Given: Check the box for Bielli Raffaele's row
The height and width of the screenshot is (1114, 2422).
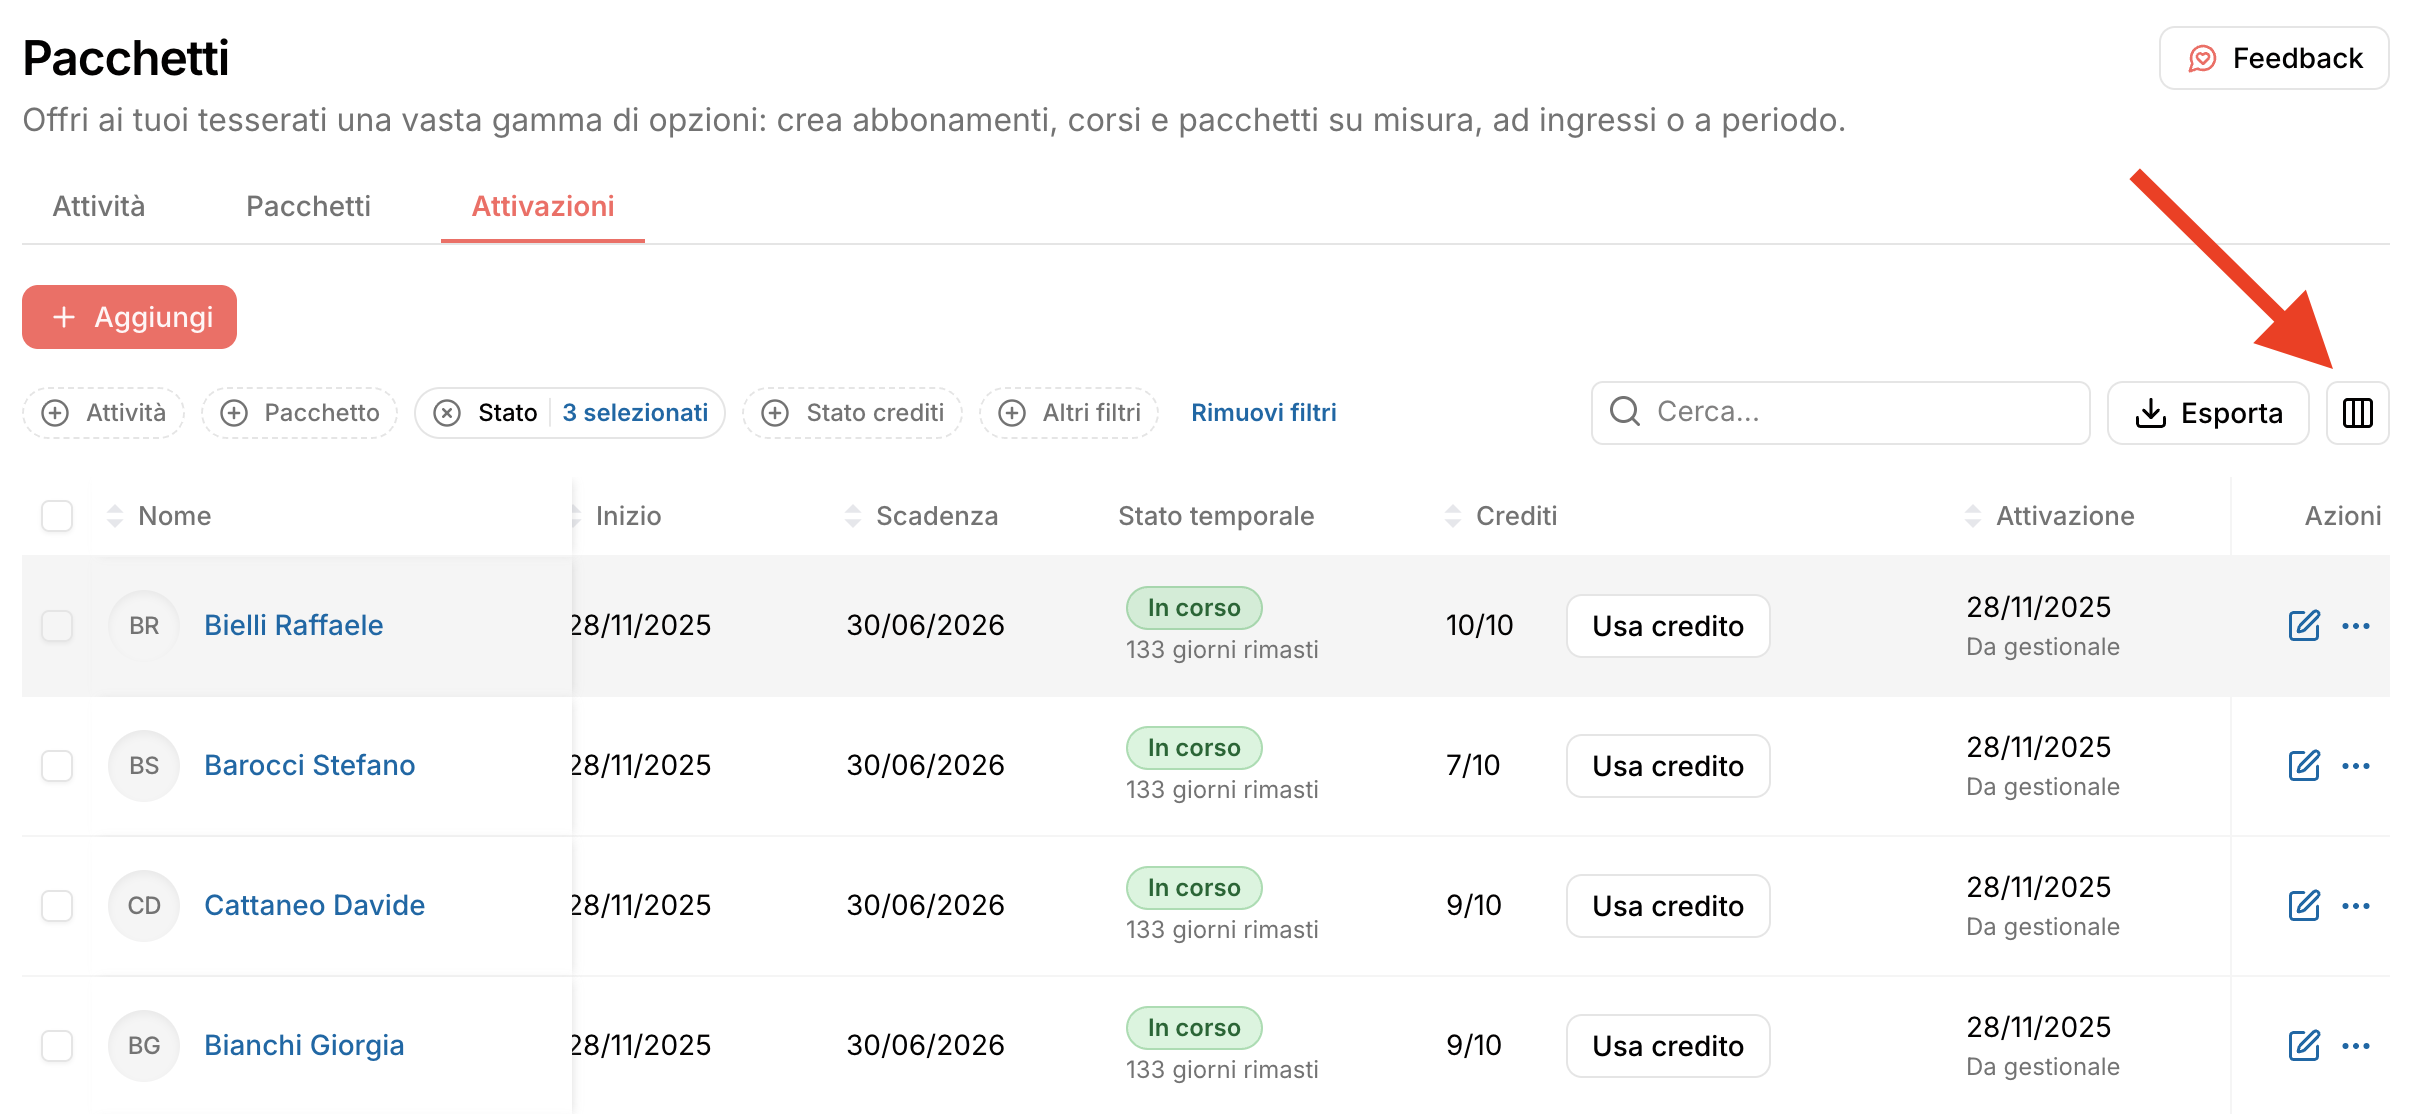Looking at the screenshot, I should [x=57, y=626].
